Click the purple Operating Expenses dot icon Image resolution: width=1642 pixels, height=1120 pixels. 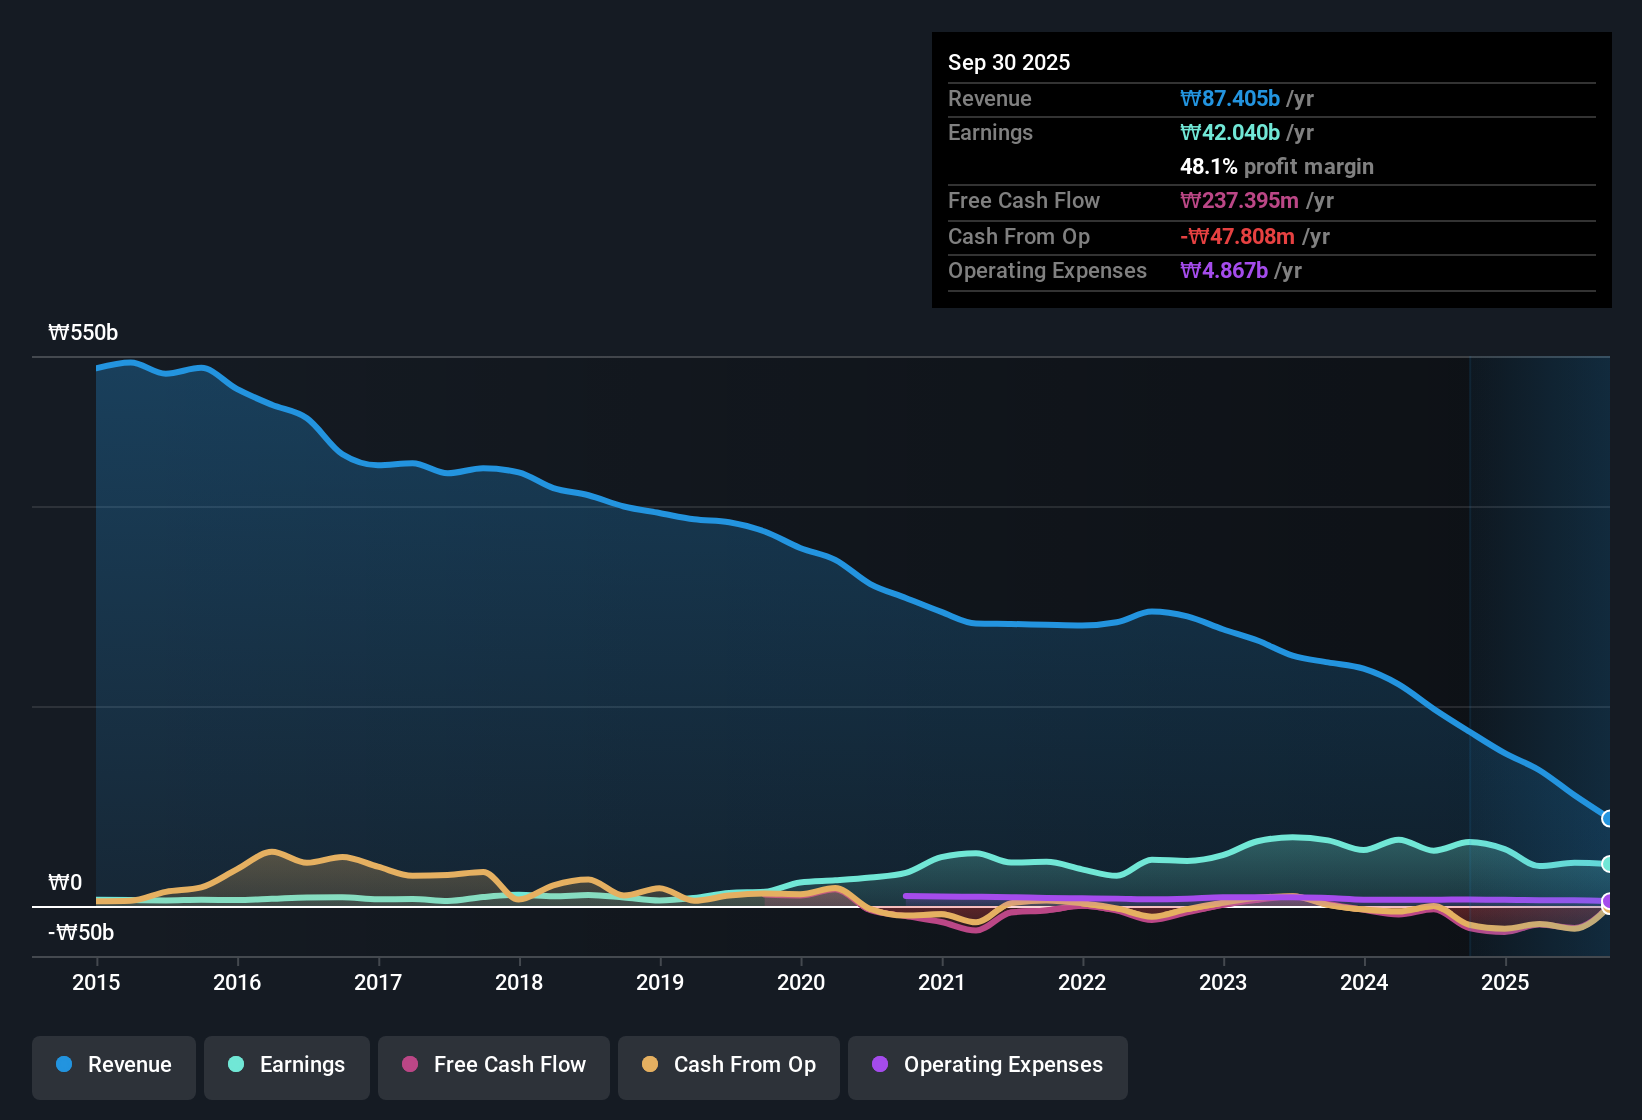coord(880,1065)
